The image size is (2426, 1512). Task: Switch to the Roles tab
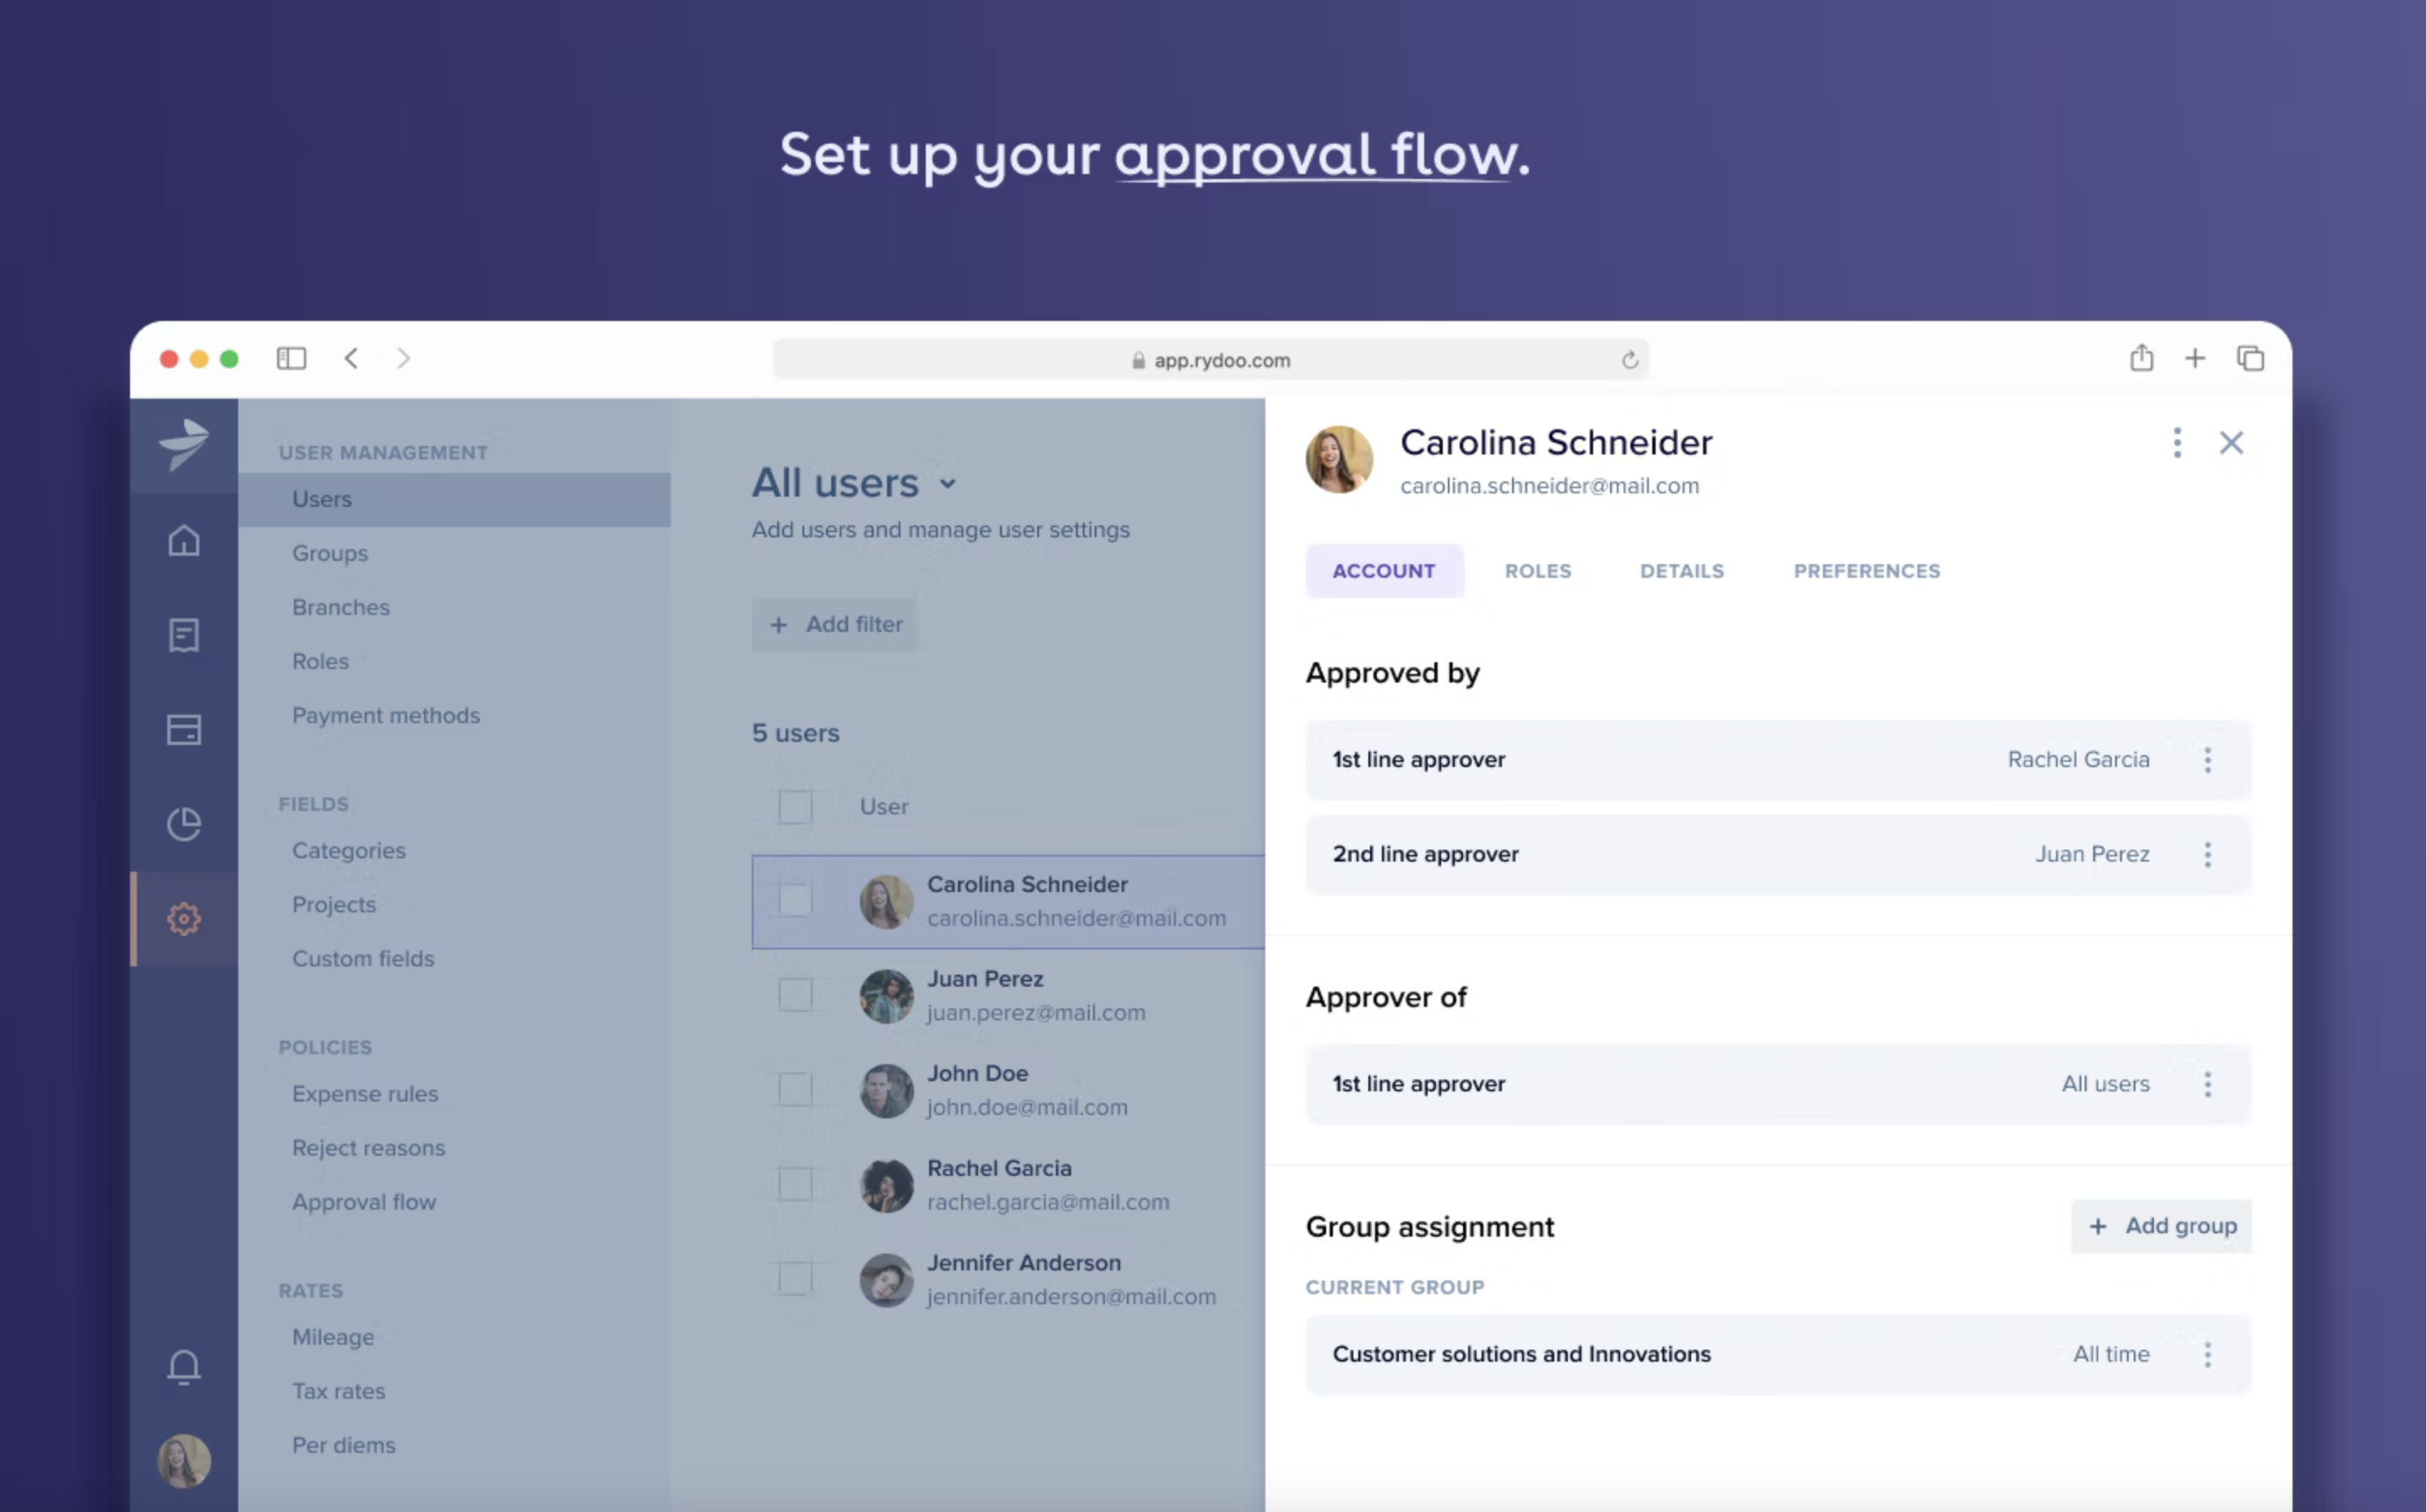(x=1537, y=571)
